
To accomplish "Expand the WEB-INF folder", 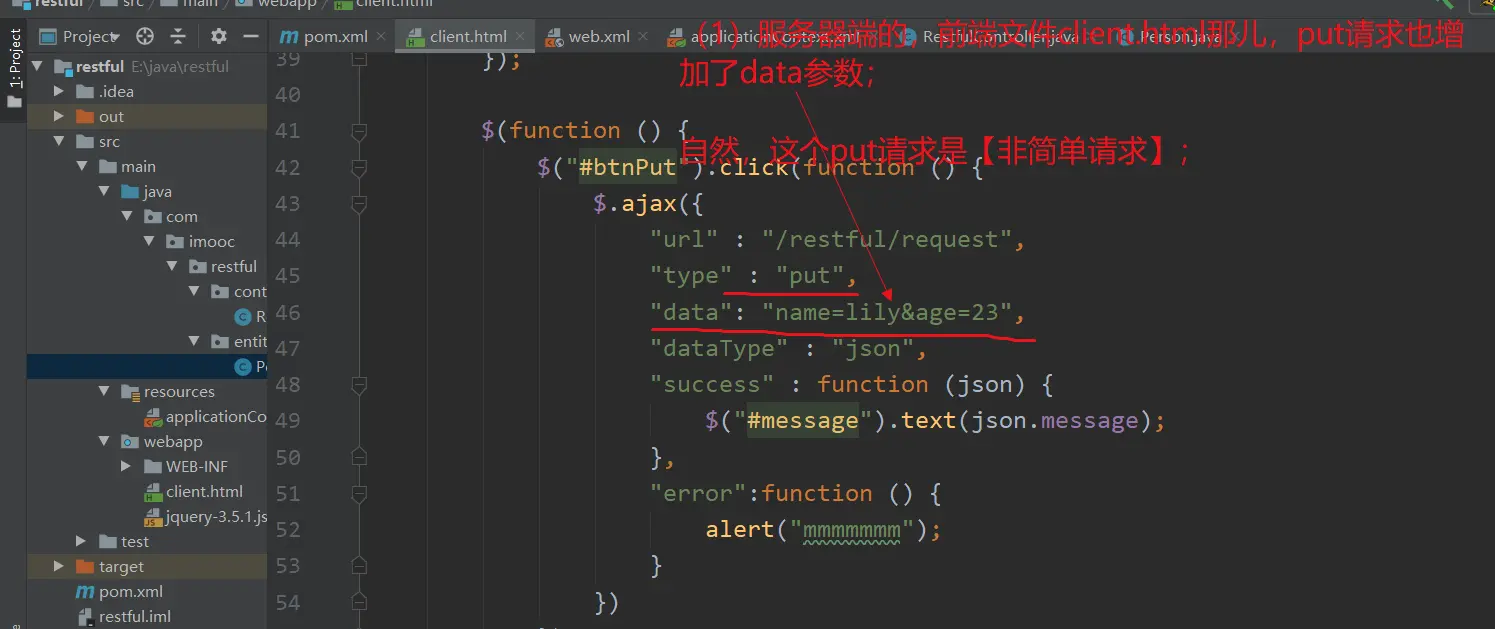I will coord(126,466).
